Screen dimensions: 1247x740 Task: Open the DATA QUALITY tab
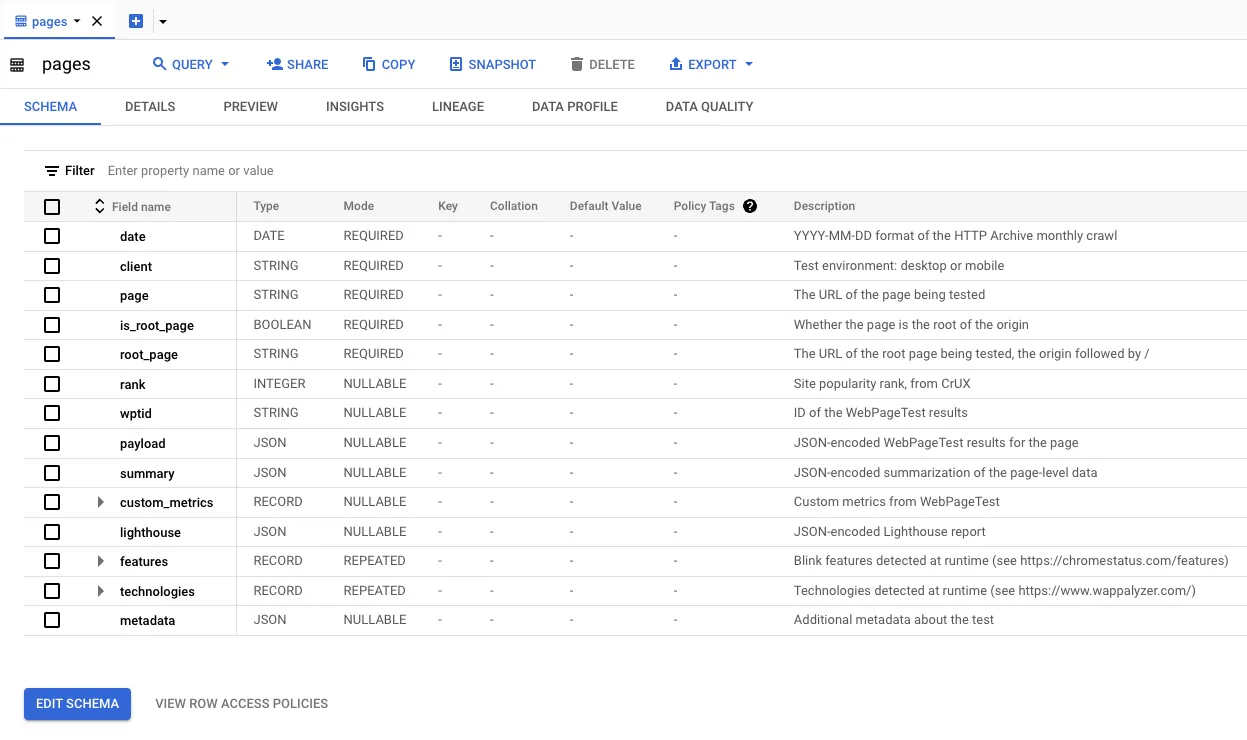pyautogui.click(x=709, y=106)
